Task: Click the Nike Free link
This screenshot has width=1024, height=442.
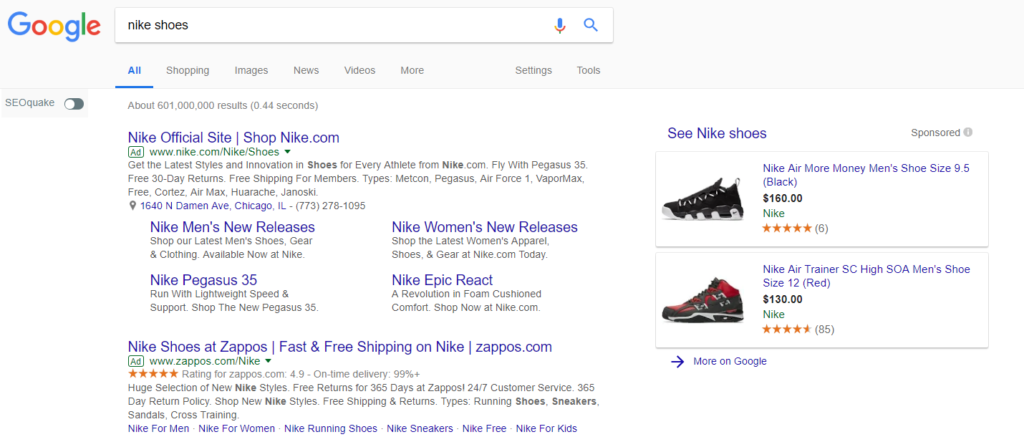Action: [x=485, y=429]
